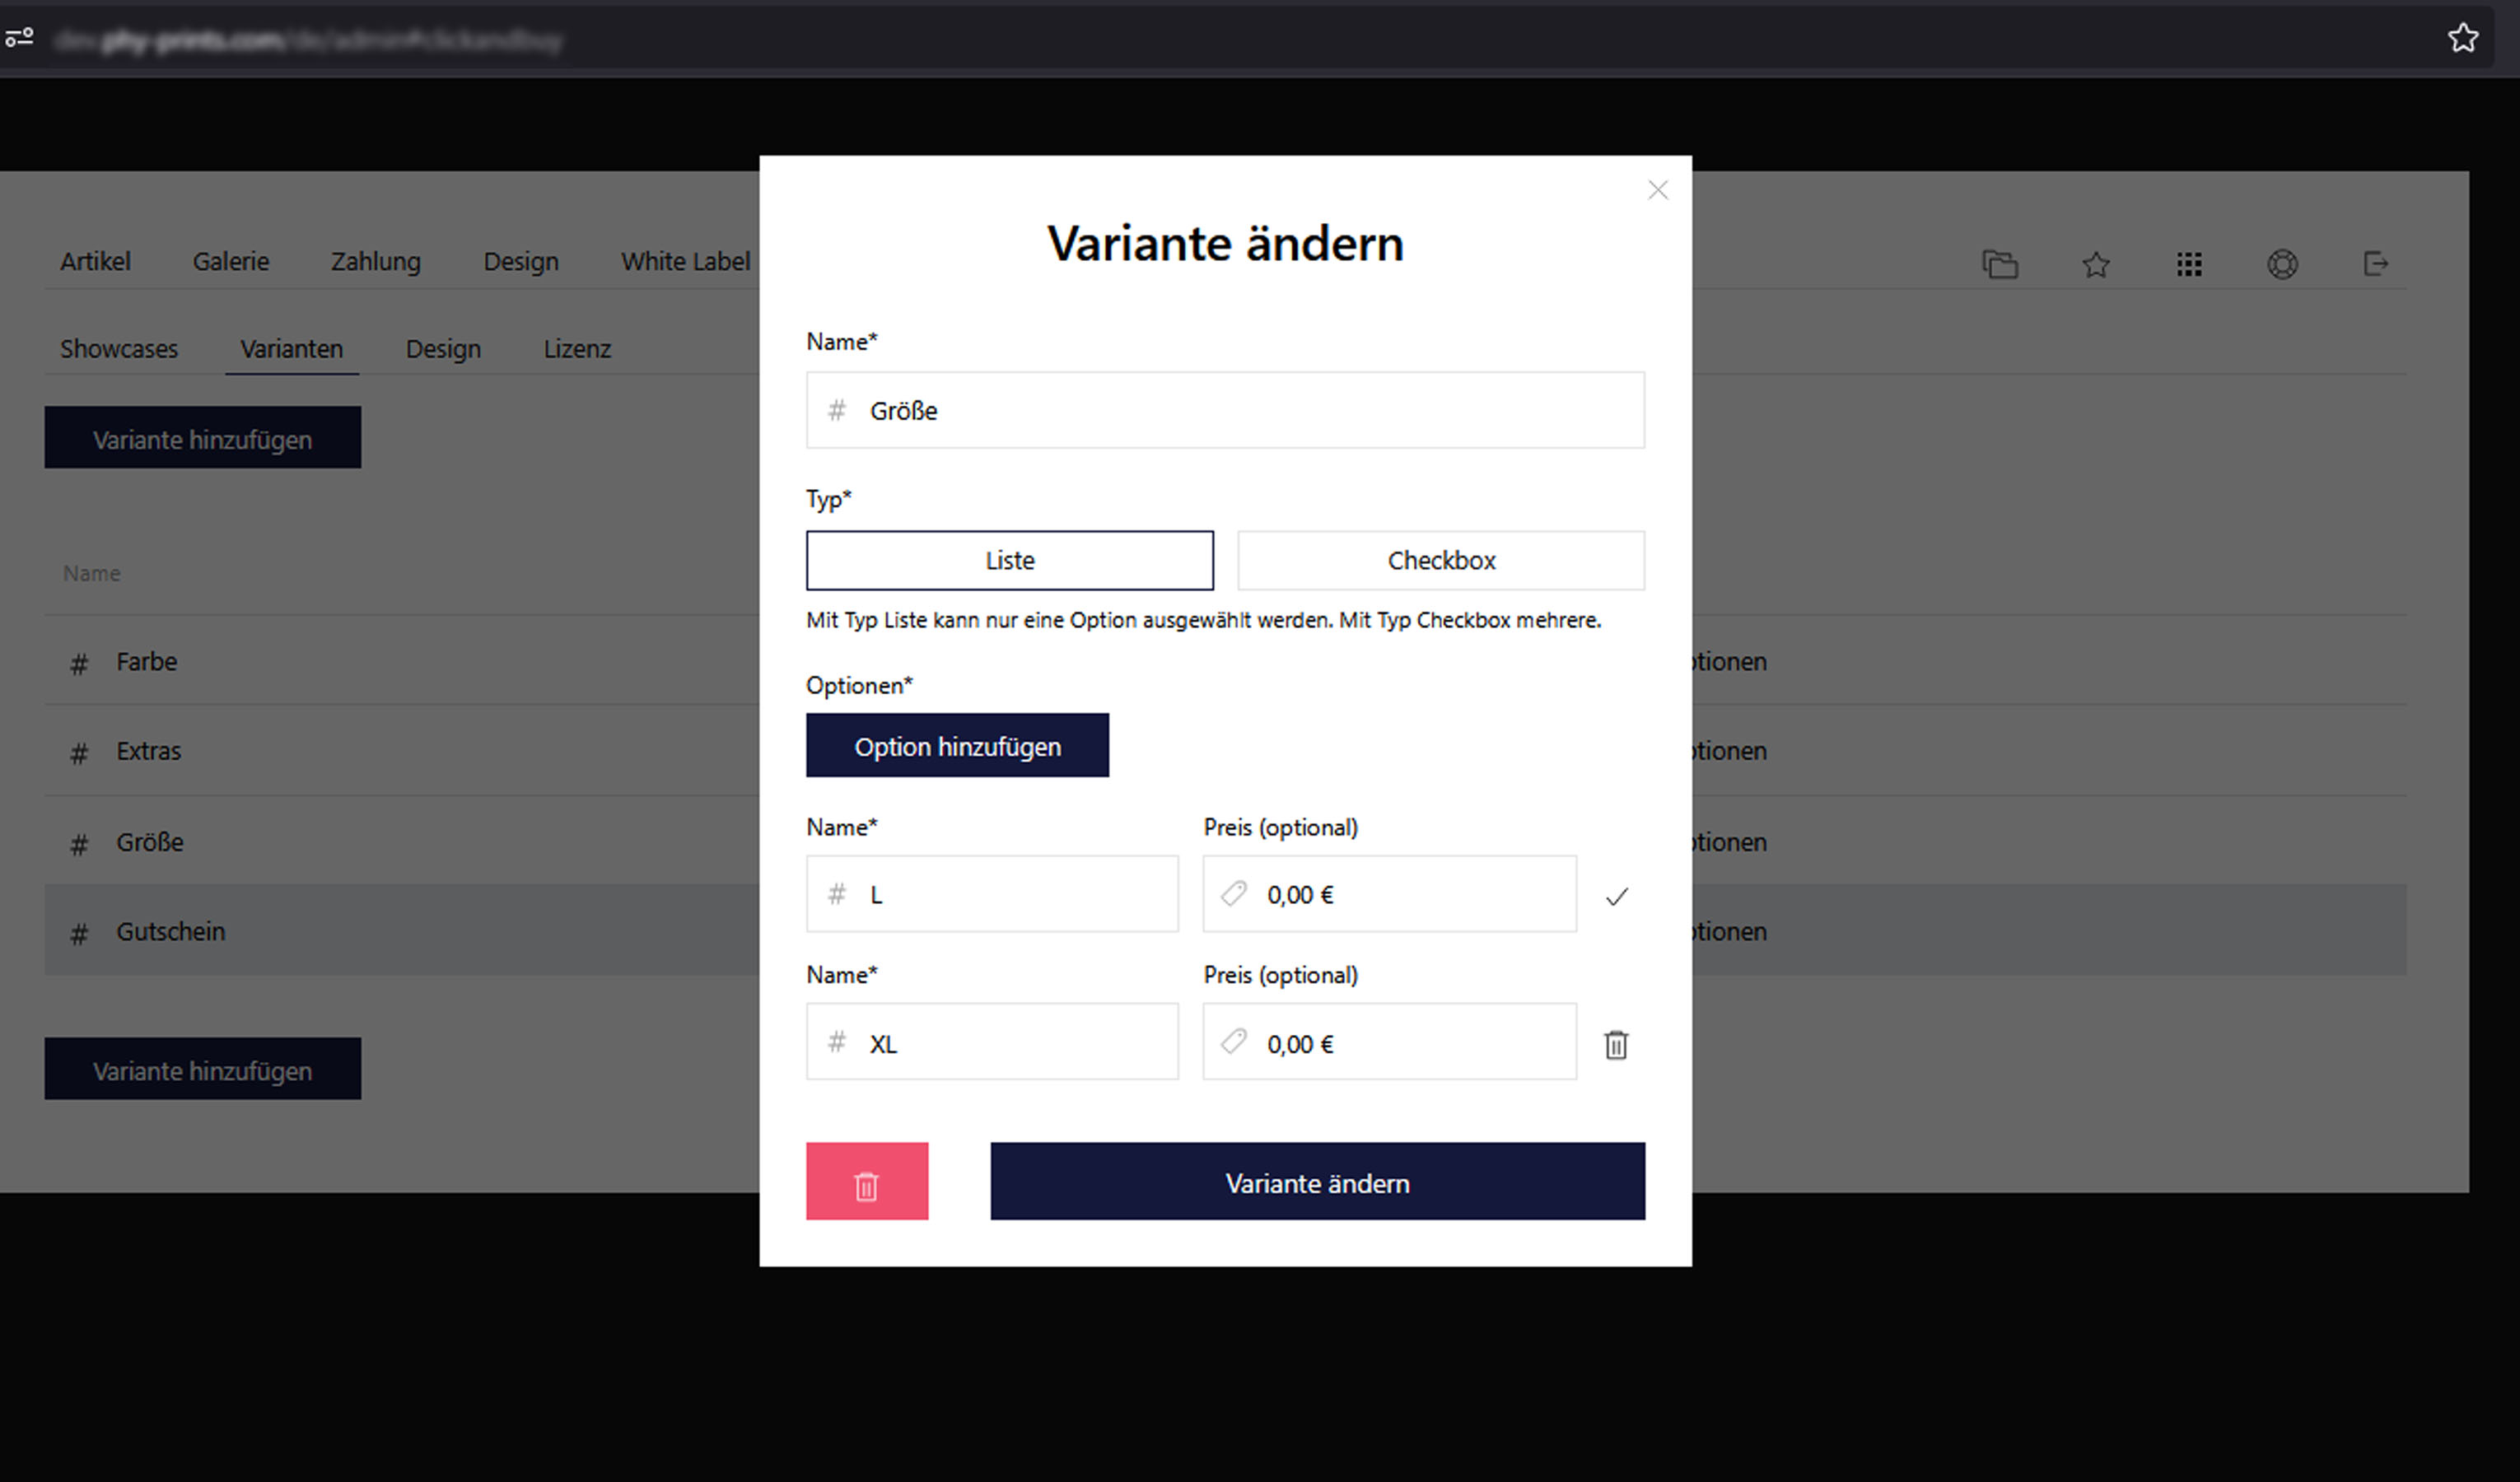Bookmark page with browser star icon
The height and width of the screenshot is (1482, 2520).
pos(2462,38)
